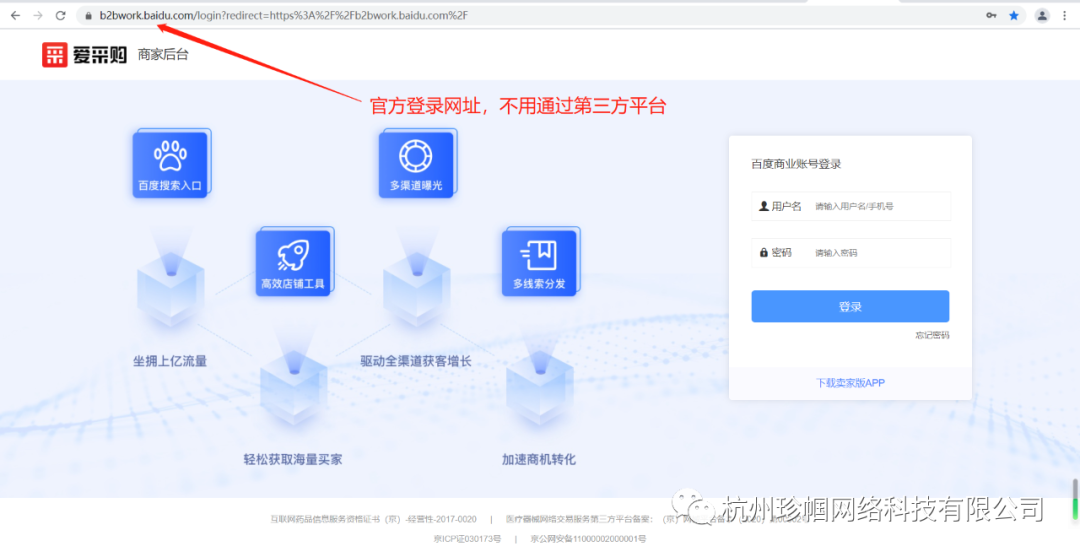Click the blue 登录 button
The width and height of the screenshot is (1080, 557).
pos(850,306)
